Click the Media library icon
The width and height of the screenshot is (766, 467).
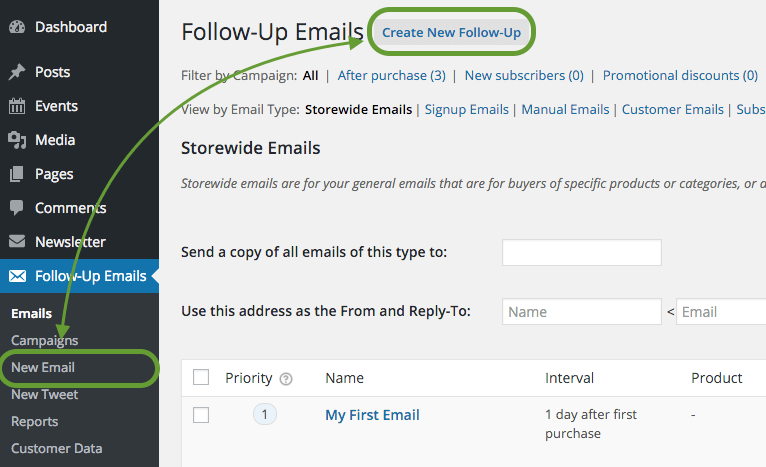pyautogui.click(x=16, y=140)
